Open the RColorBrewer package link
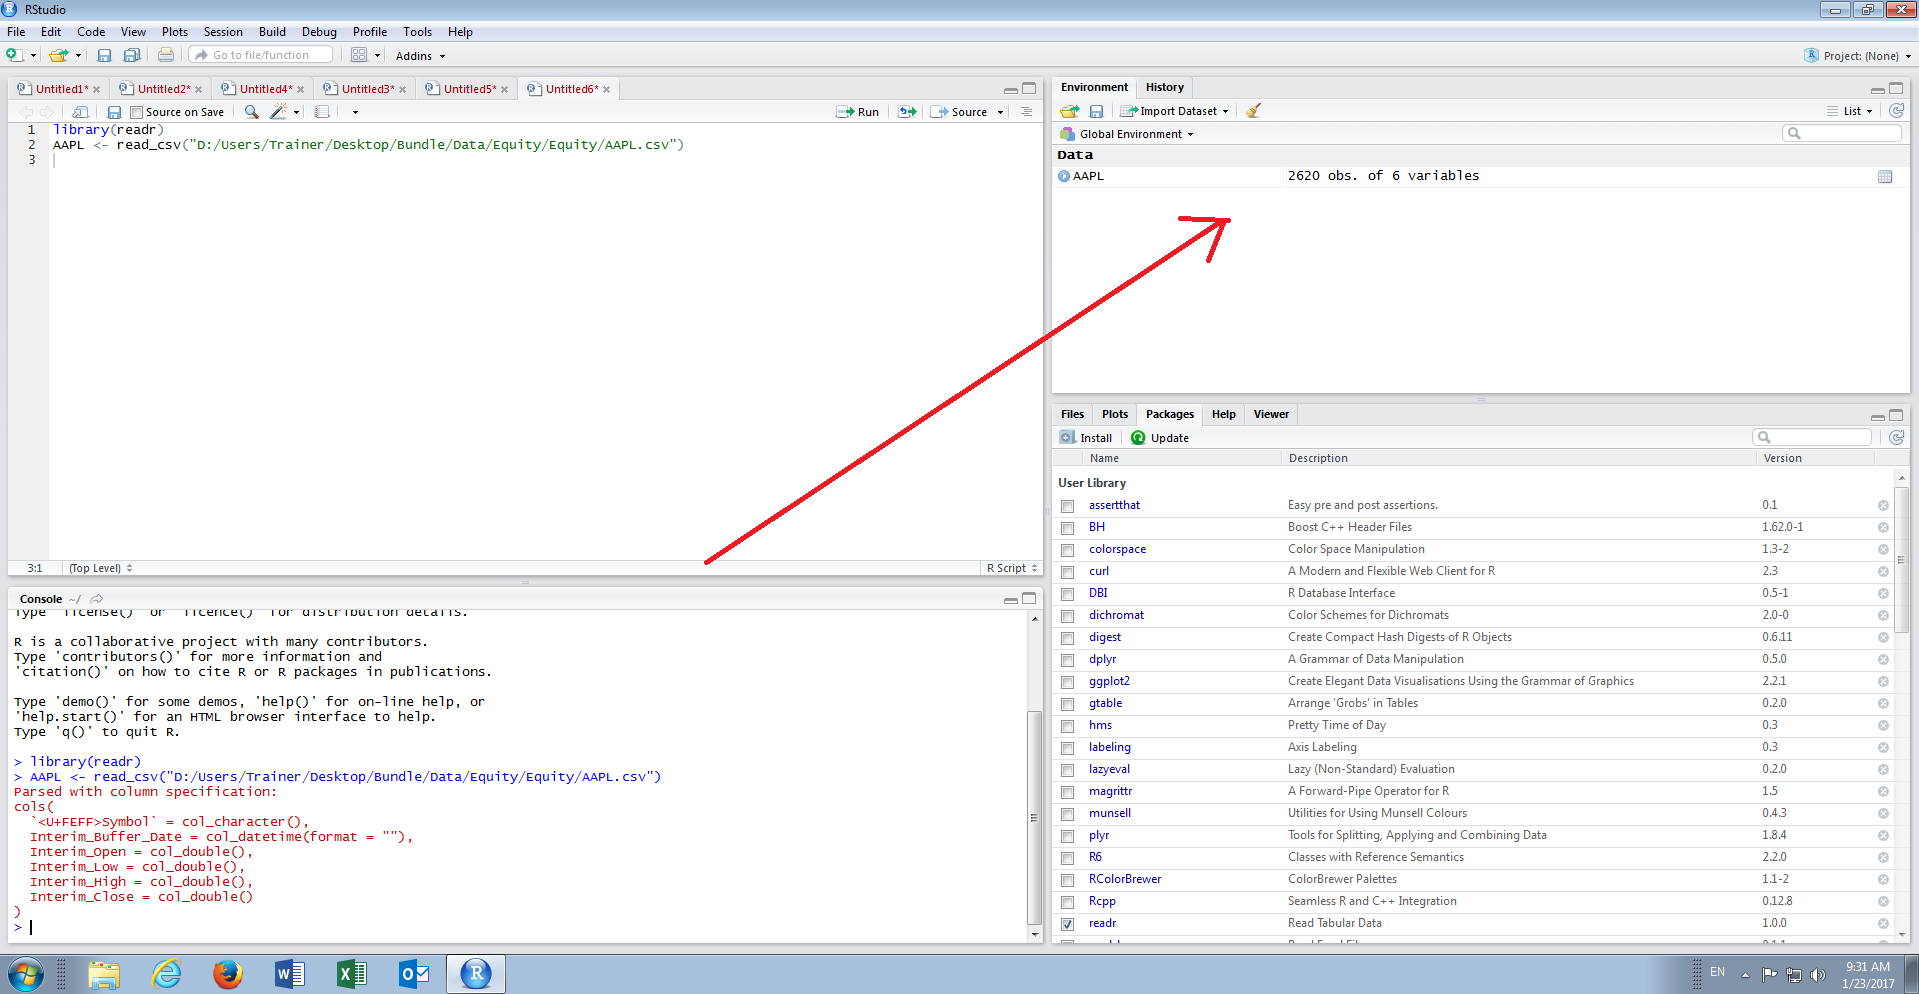Viewport: 1919px width, 994px height. pyautogui.click(x=1125, y=879)
